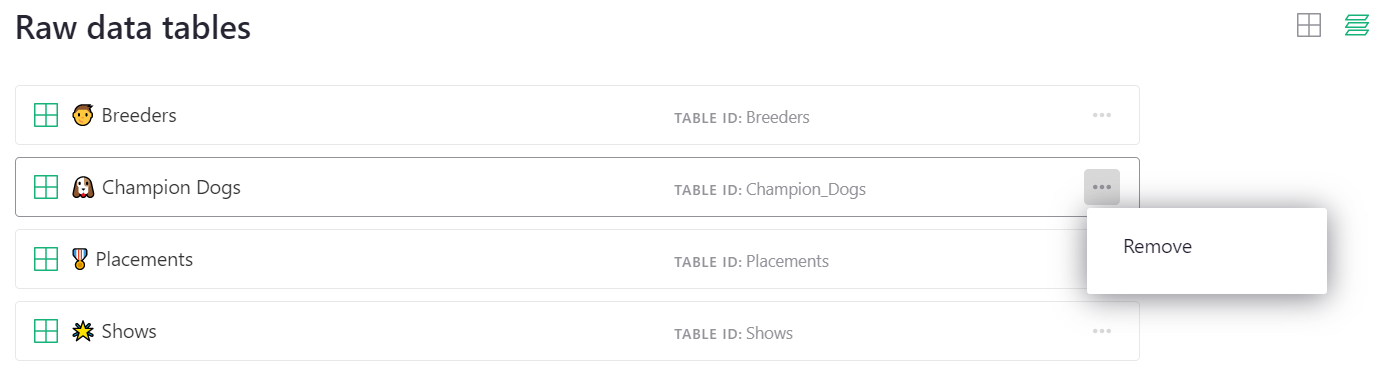Open the Champion Dogs table

pos(171,187)
